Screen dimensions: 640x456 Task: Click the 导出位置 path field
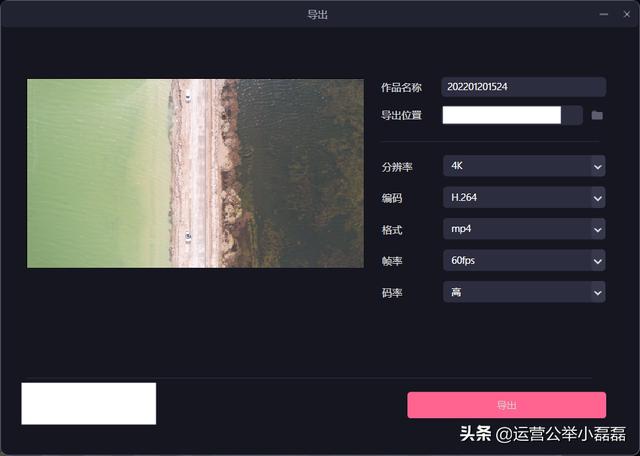pyautogui.click(x=512, y=115)
